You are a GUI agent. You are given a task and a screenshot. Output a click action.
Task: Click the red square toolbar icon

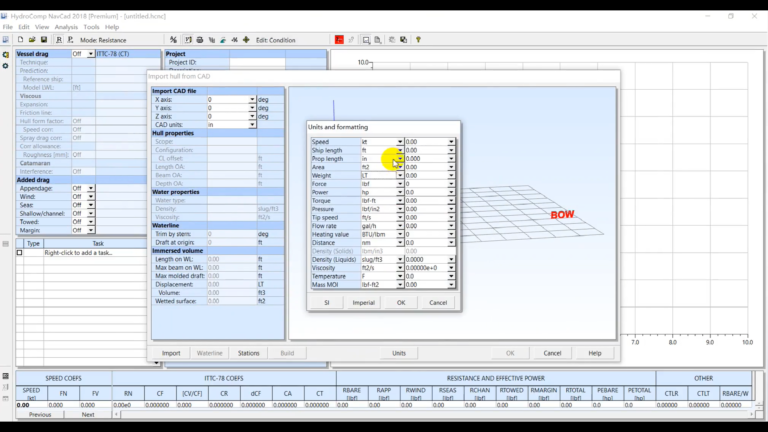[x=339, y=40]
